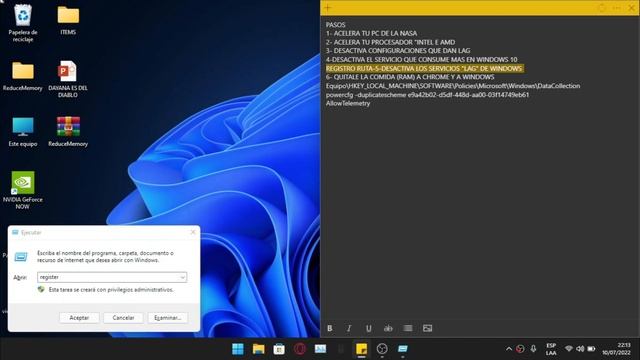Click the Examinar button in Ejecutar dialog
The height and width of the screenshot is (360, 640).
[x=168, y=318]
